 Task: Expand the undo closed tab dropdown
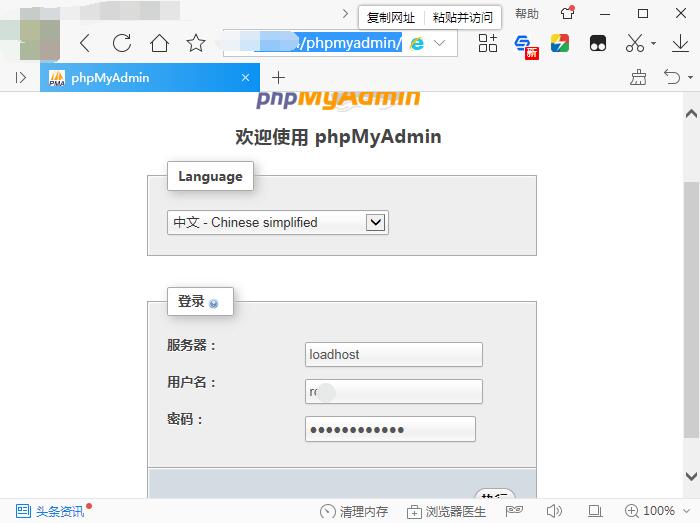690,78
